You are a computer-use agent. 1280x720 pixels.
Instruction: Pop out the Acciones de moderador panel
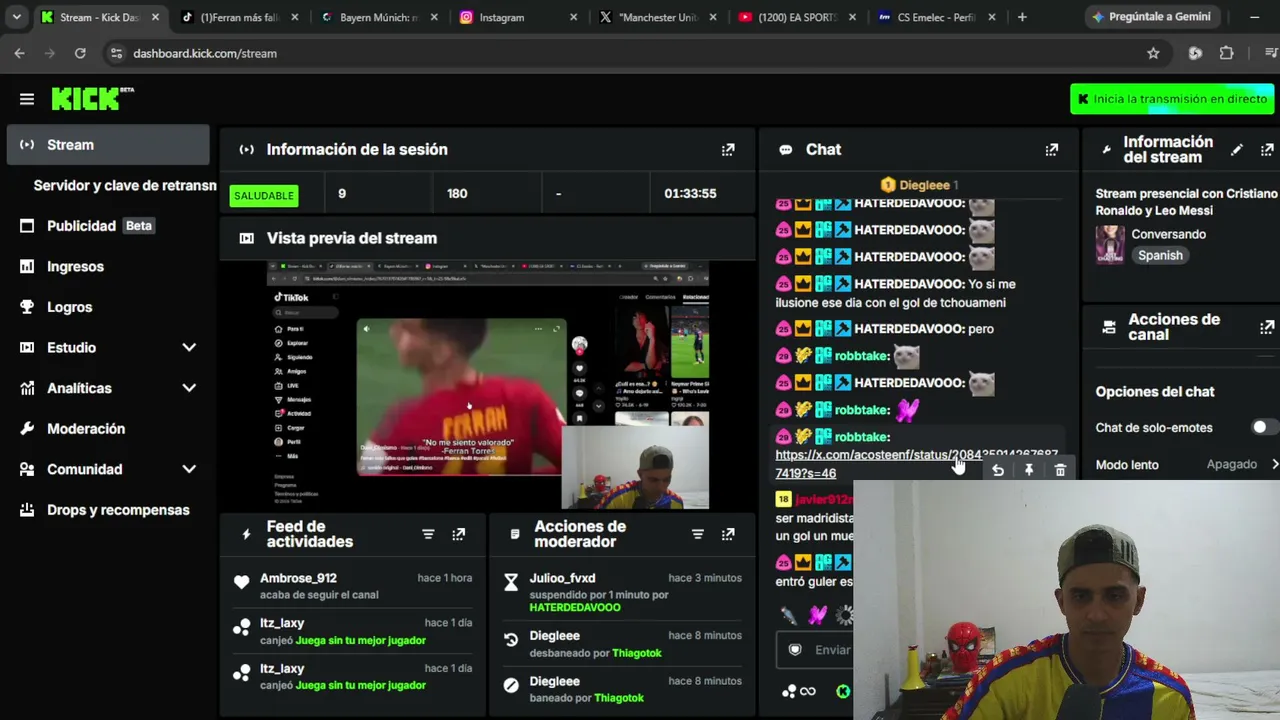[x=728, y=534]
